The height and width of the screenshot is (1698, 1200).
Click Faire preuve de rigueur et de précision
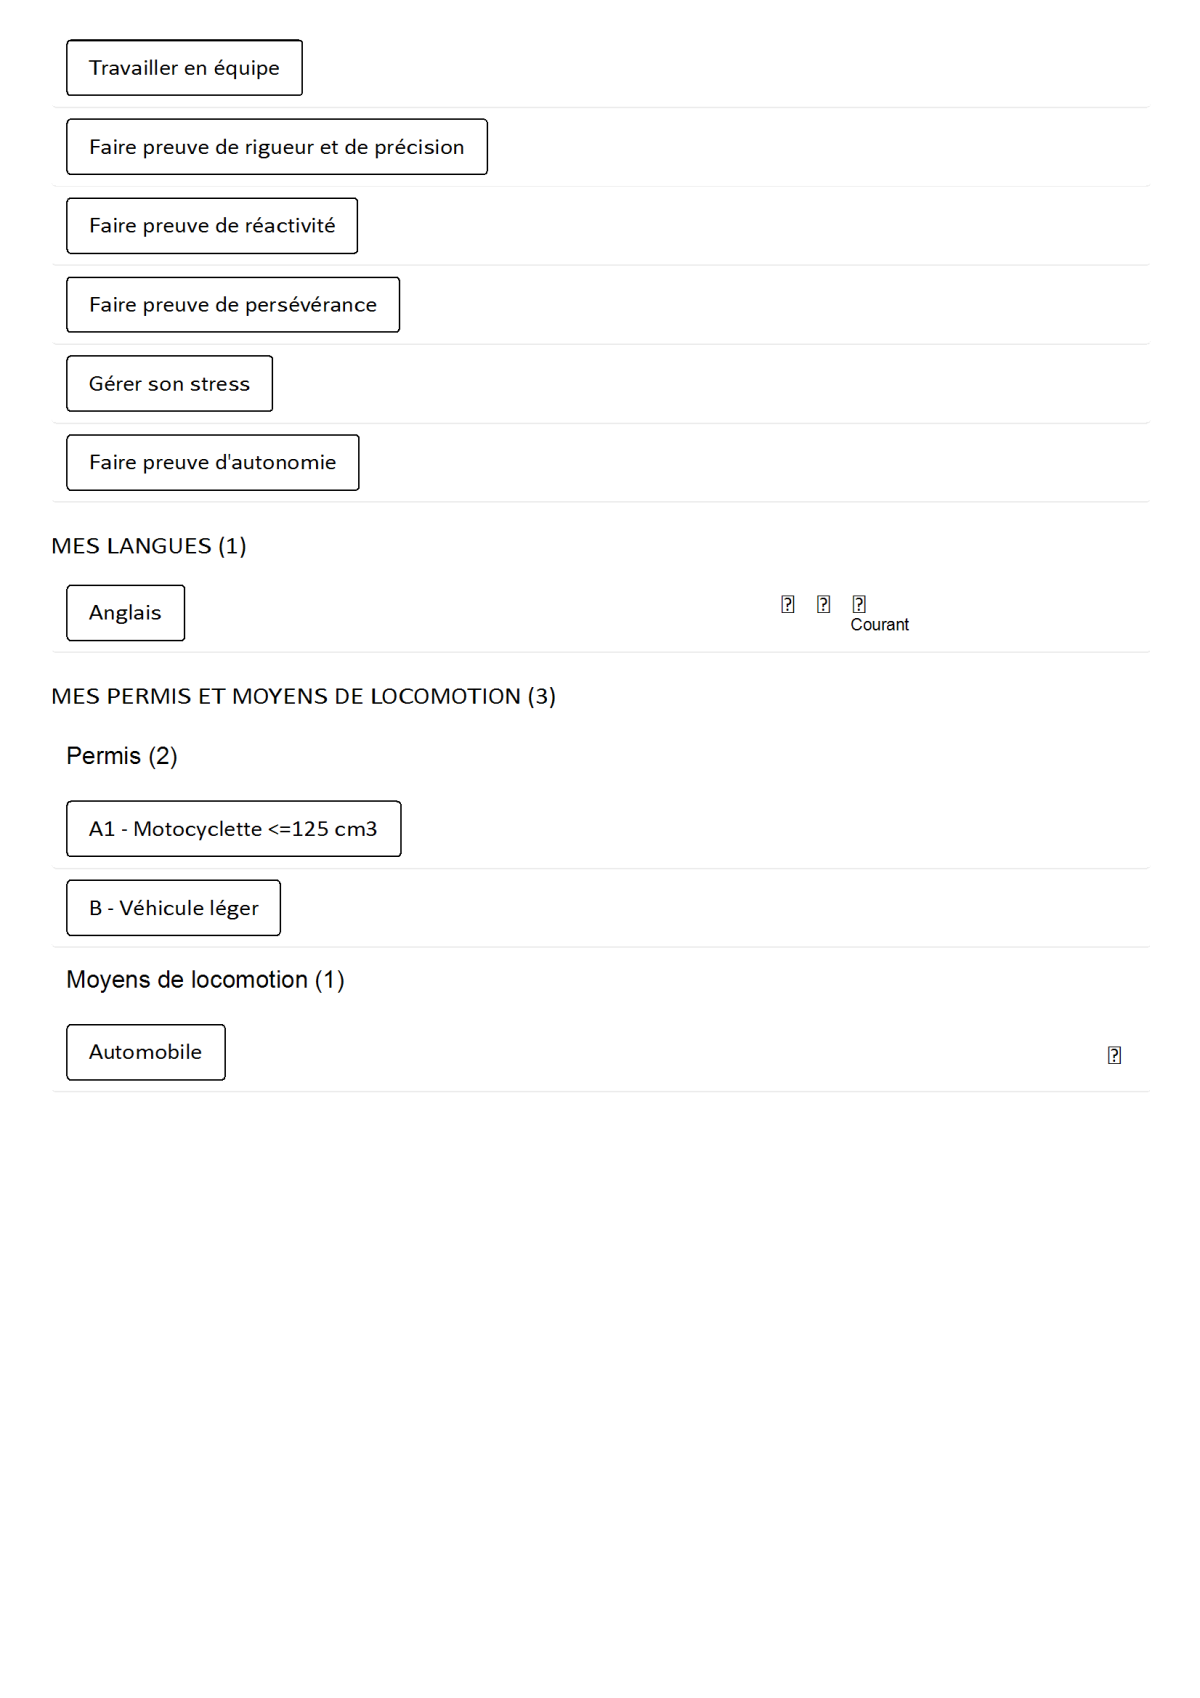[276, 147]
